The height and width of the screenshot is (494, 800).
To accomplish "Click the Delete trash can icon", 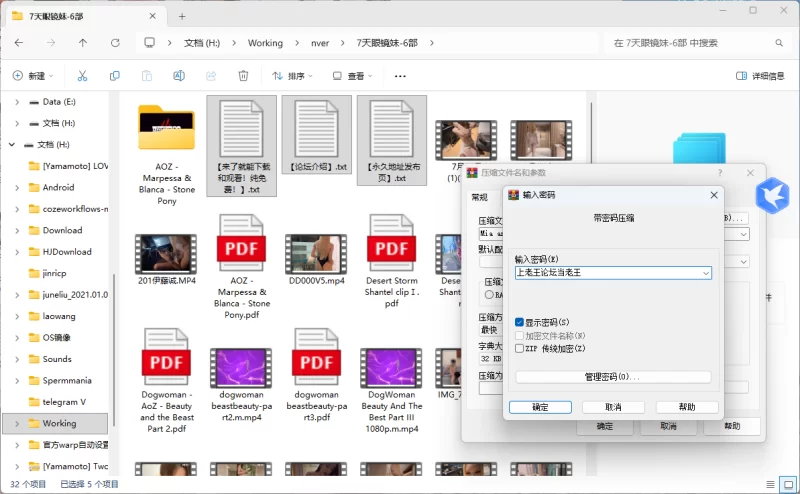I will point(243,76).
